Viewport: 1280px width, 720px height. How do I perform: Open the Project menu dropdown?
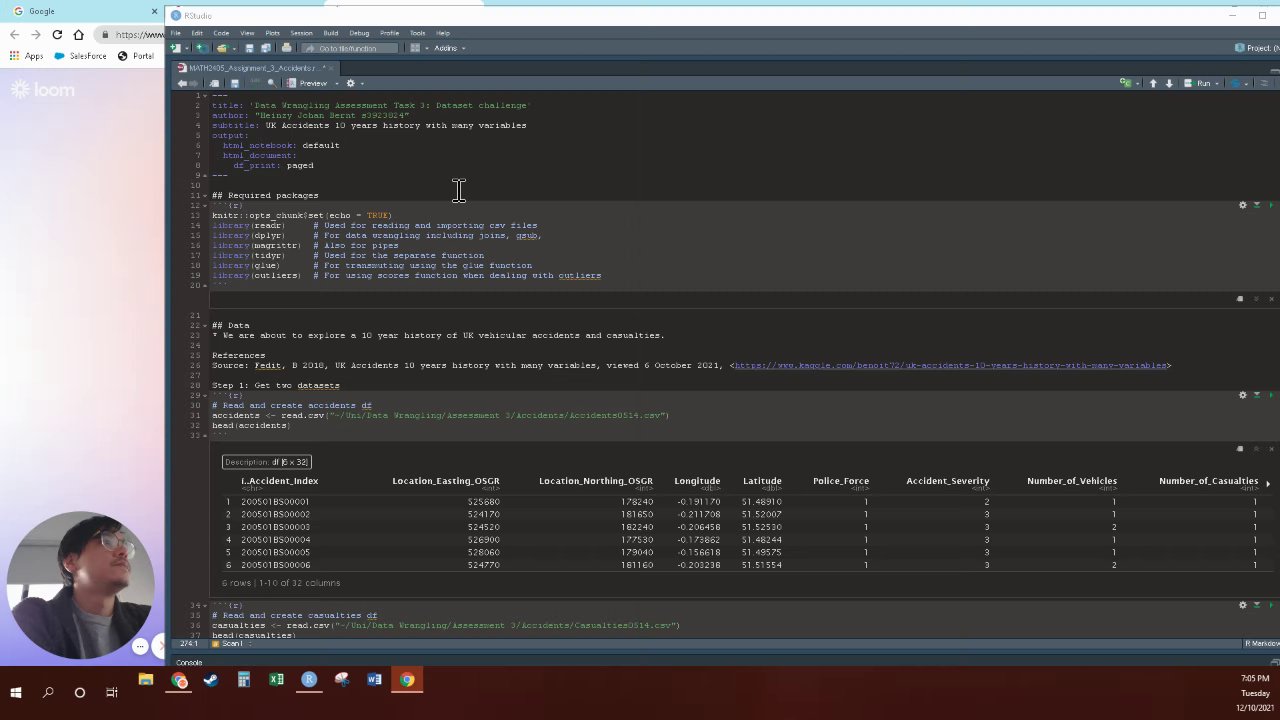(x=1257, y=48)
